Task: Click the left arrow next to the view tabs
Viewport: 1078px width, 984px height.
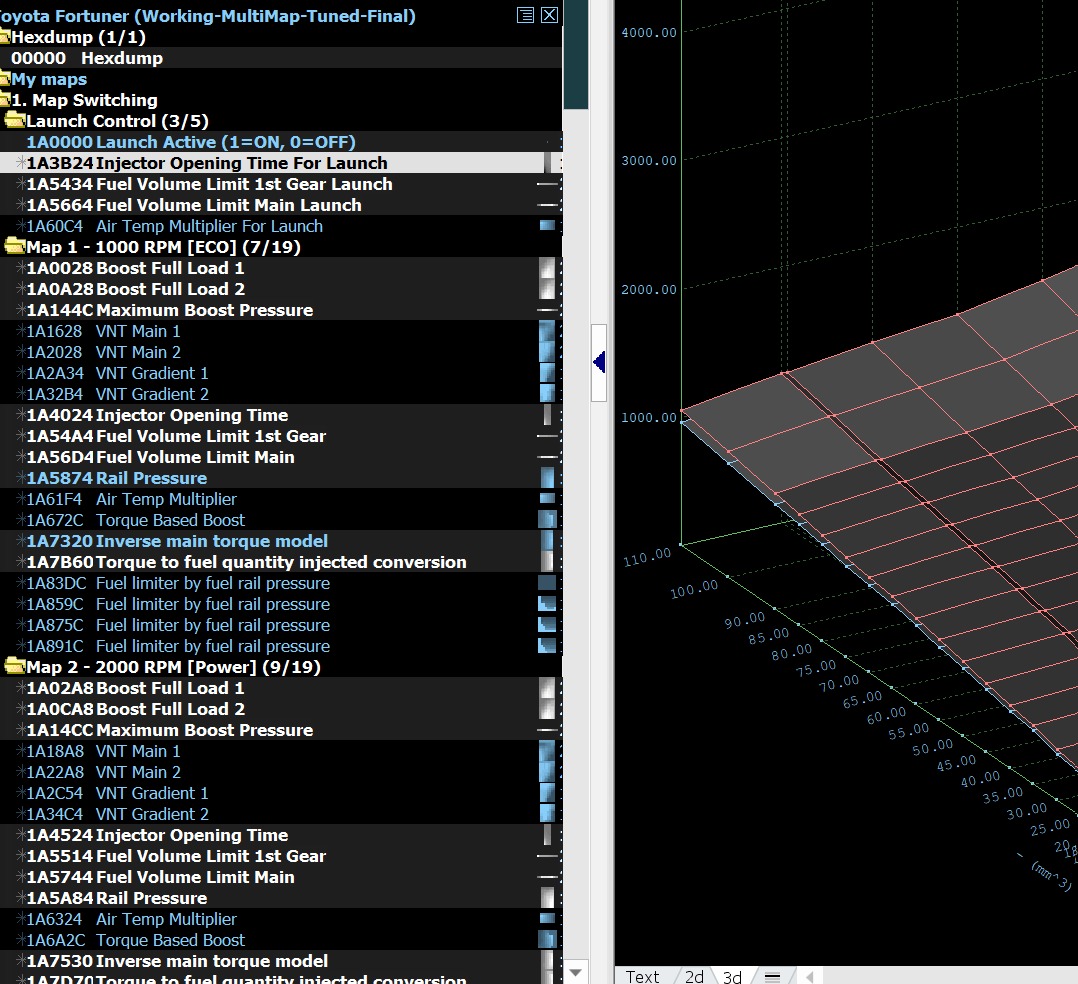Action: [x=810, y=976]
